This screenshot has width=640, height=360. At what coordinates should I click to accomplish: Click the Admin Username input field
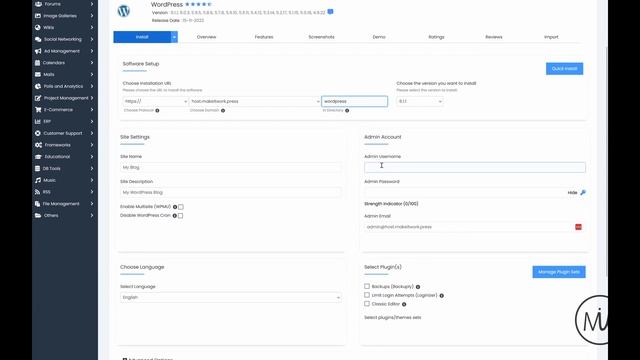[475, 167]
